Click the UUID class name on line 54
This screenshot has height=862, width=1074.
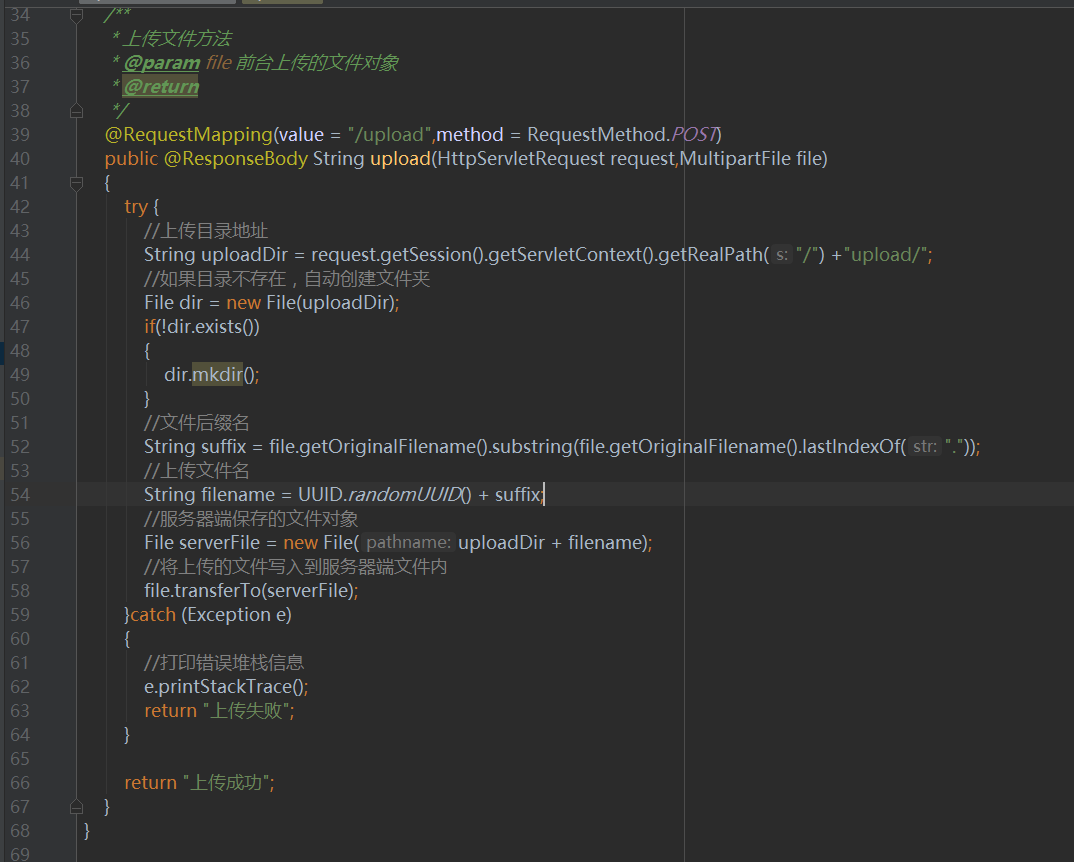coord(321,495)
